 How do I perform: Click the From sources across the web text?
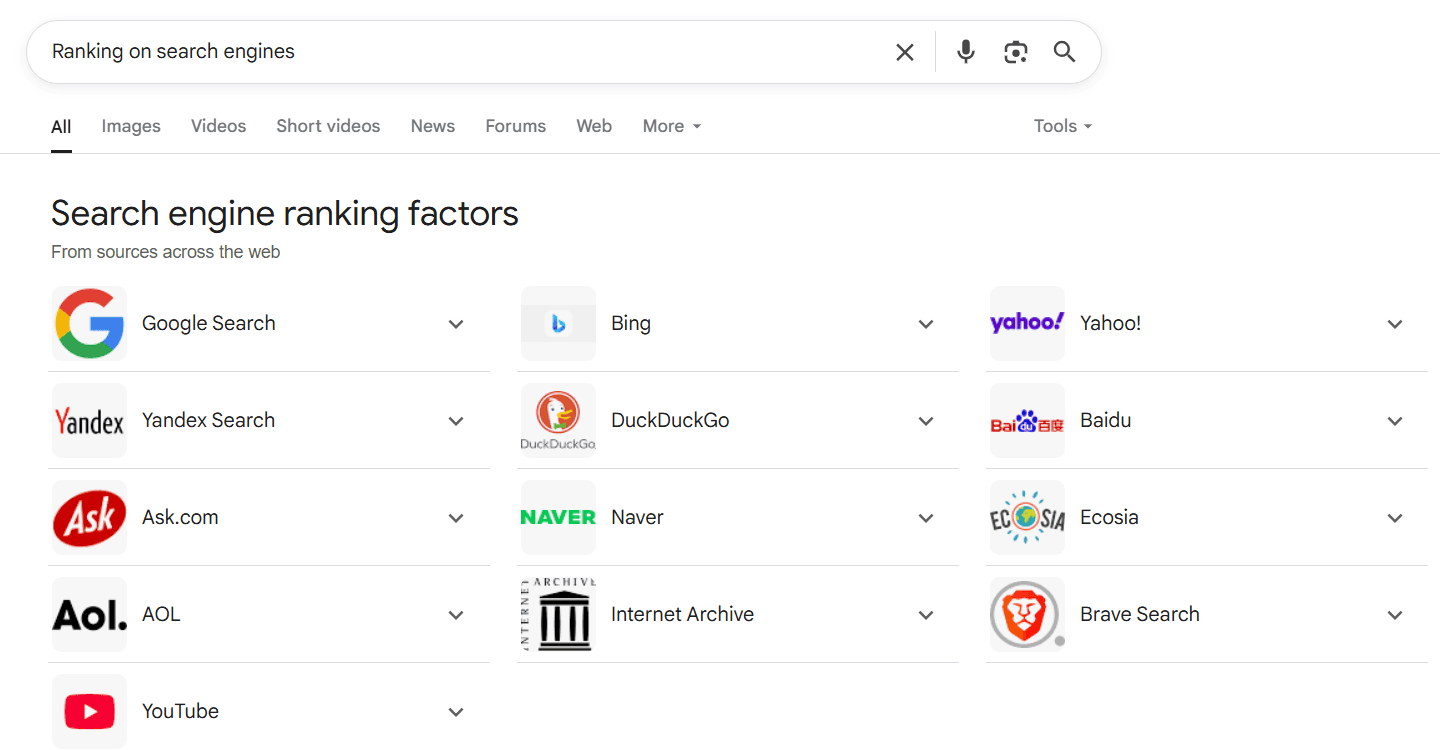click(166, 252)
